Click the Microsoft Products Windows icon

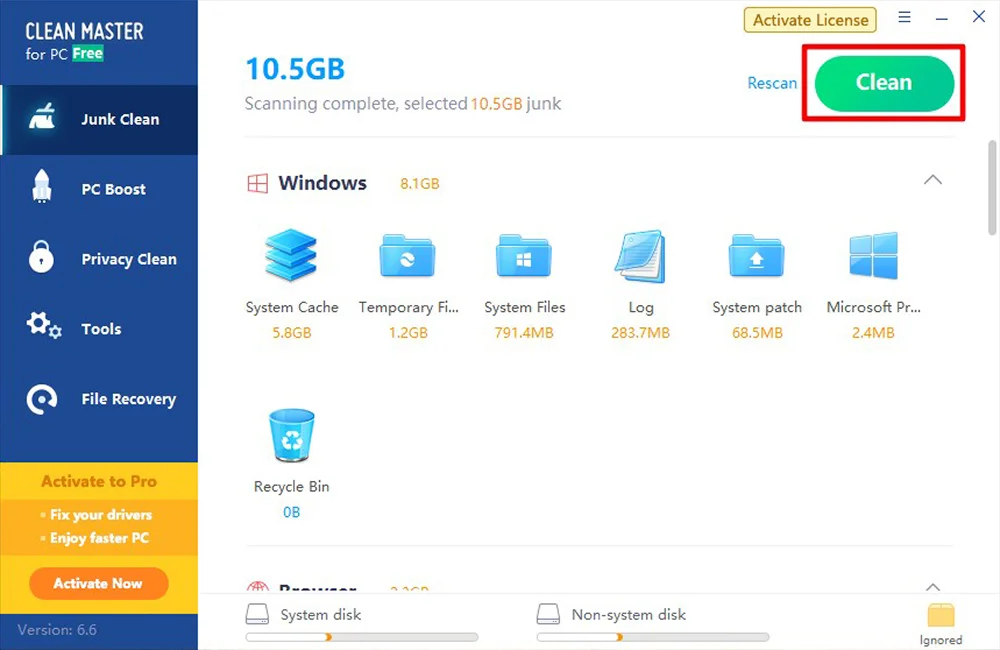873,256
